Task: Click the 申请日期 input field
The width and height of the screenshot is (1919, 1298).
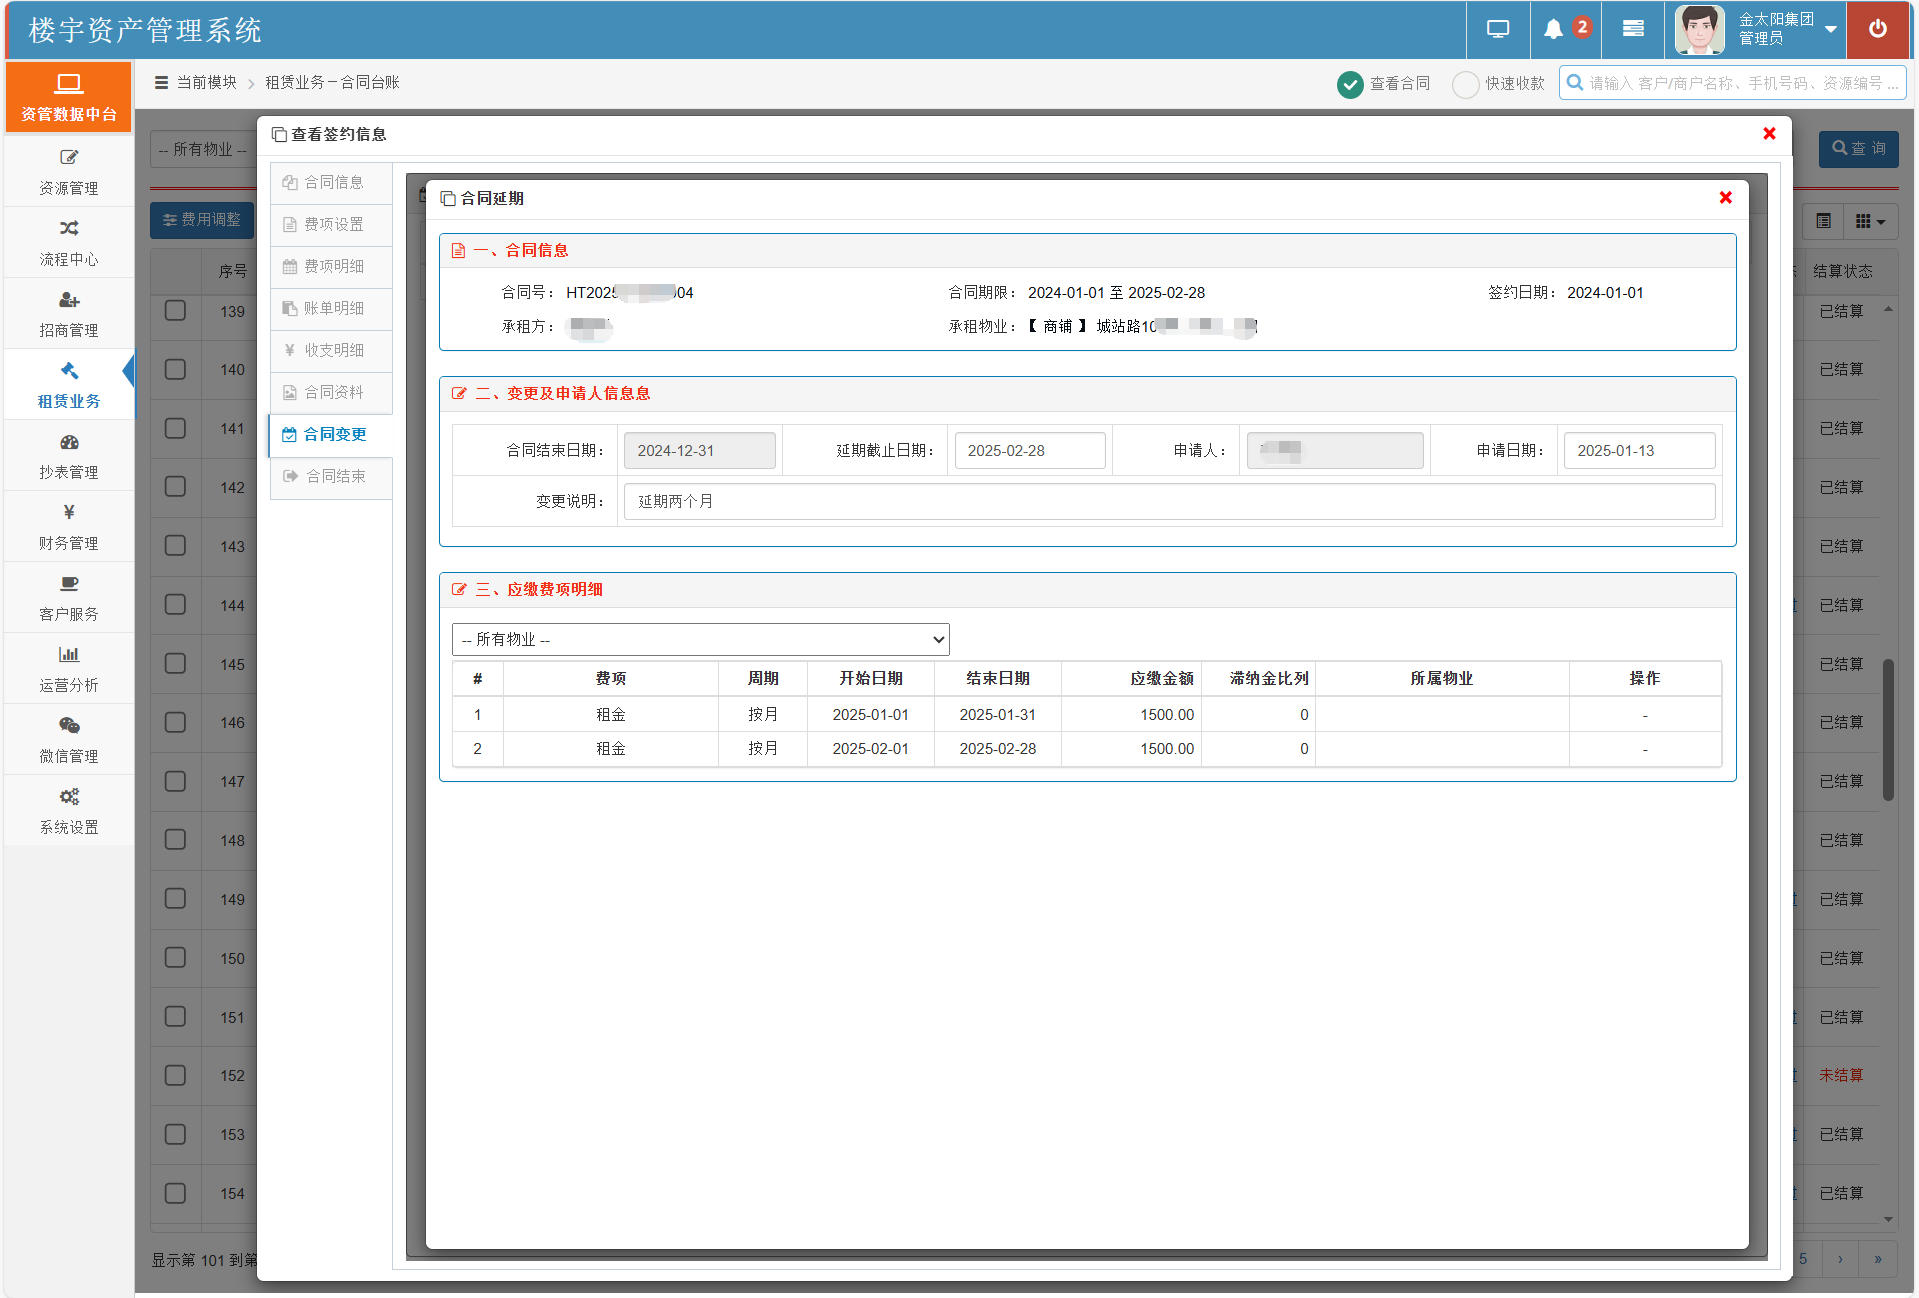Action: pyautogui.click(x=1639, y=450)
